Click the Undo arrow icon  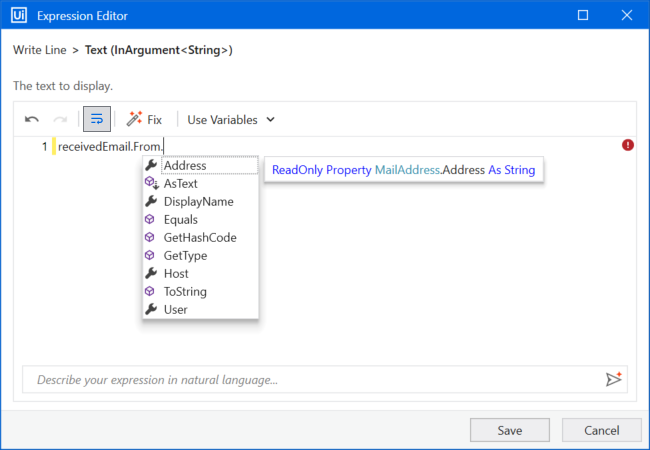[32, 119]
